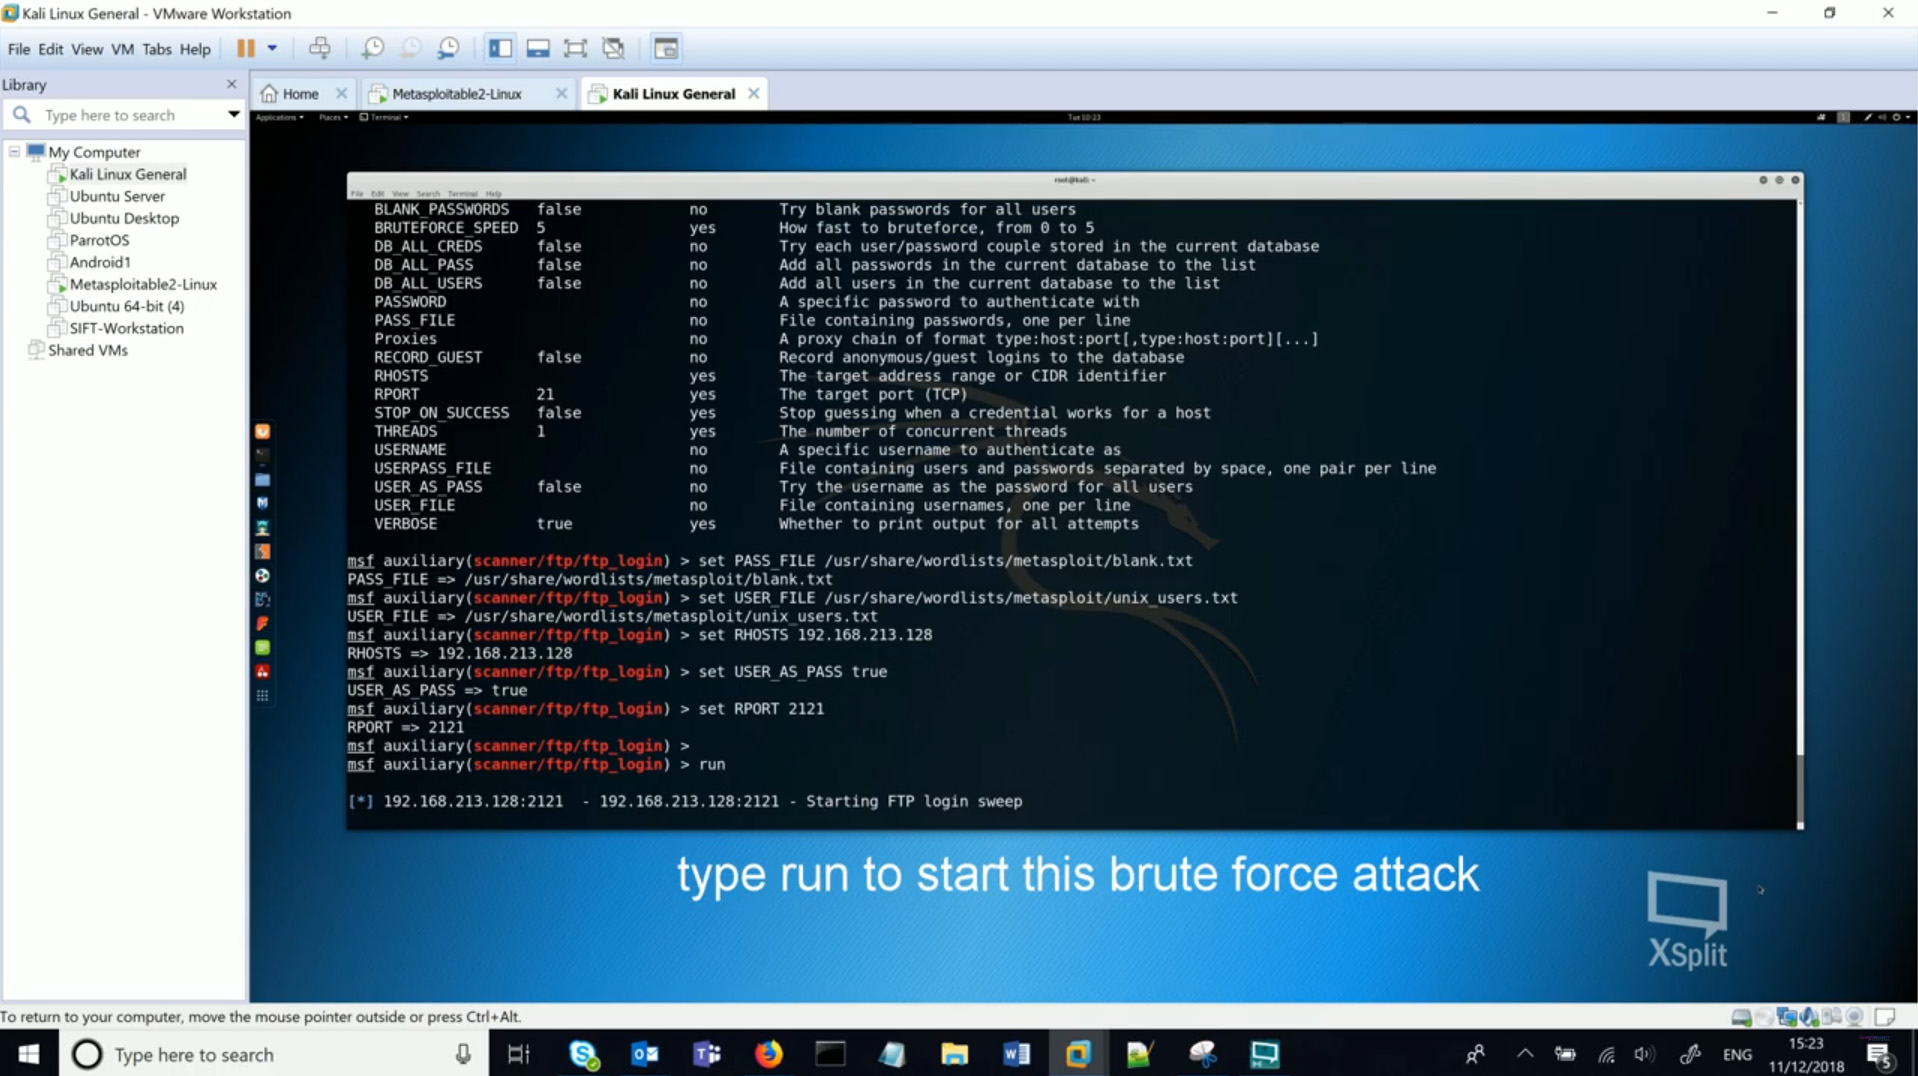This screenshot has height=1076, width=1918.
Task: Take a snapshot of the virtual machine
Action: [372, 47]
